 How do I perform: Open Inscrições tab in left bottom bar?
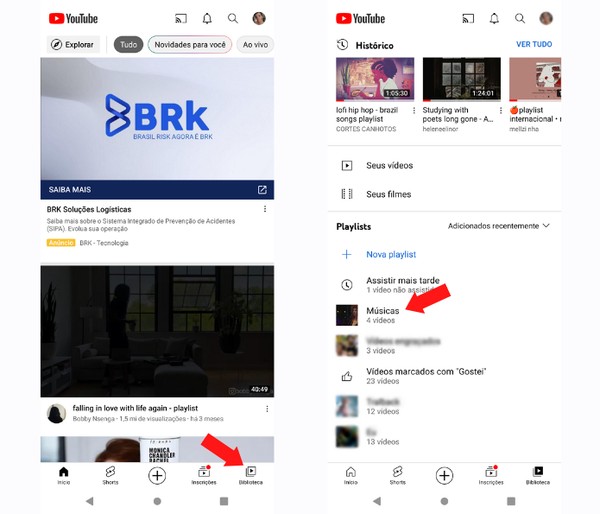click(x=204, y=475)
